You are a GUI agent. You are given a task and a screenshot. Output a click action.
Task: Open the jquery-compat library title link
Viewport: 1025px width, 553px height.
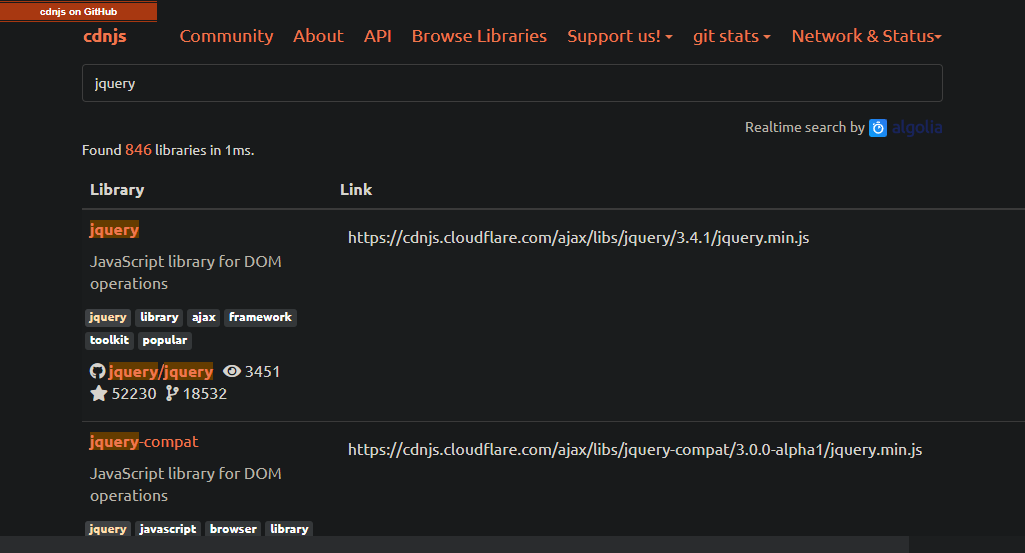pos(144,442)
